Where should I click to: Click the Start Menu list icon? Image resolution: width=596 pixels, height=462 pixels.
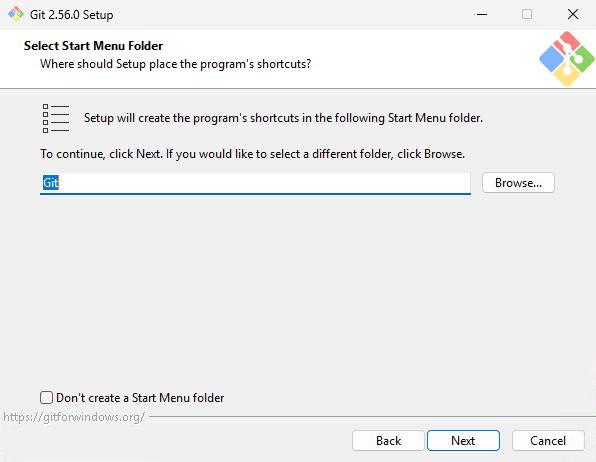tap(56, 119)
